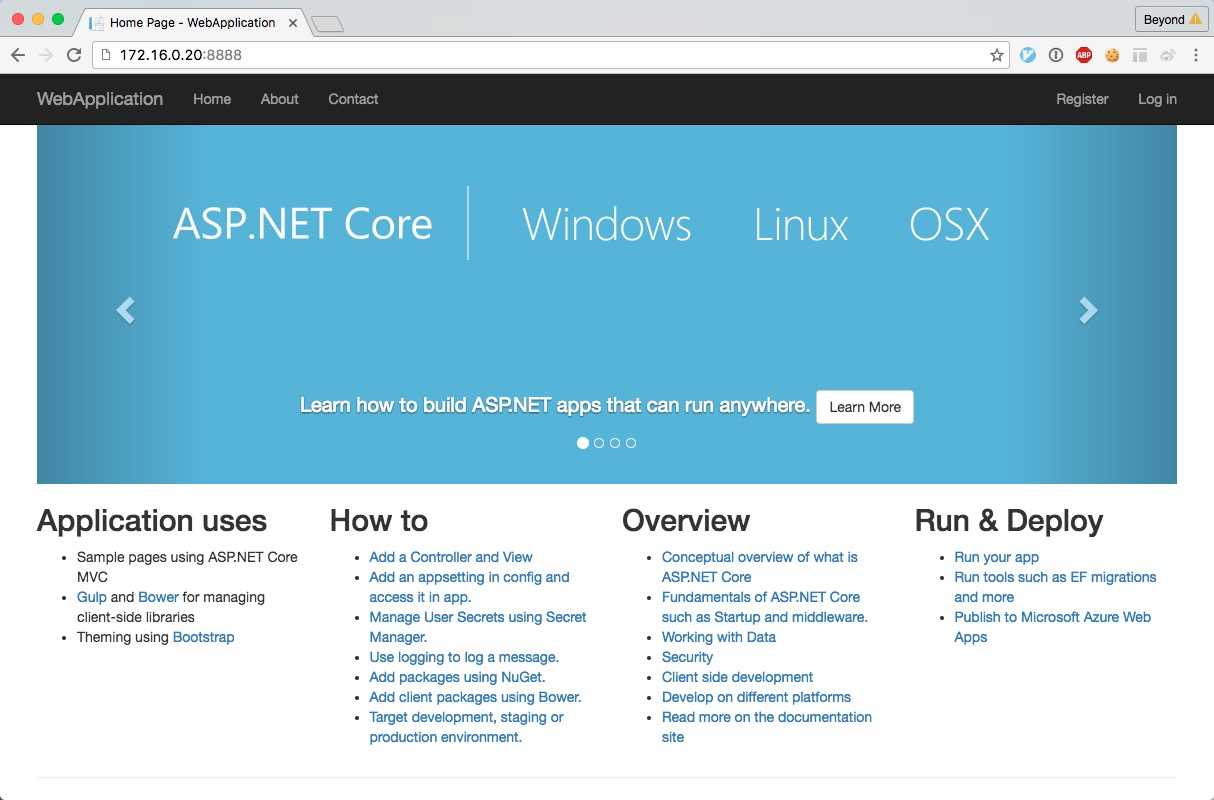The height and width of the screenshot is (800, 1214).
Task: Open the Contact page from navbar
Action: pyautogui.click(x=353, y=99)
